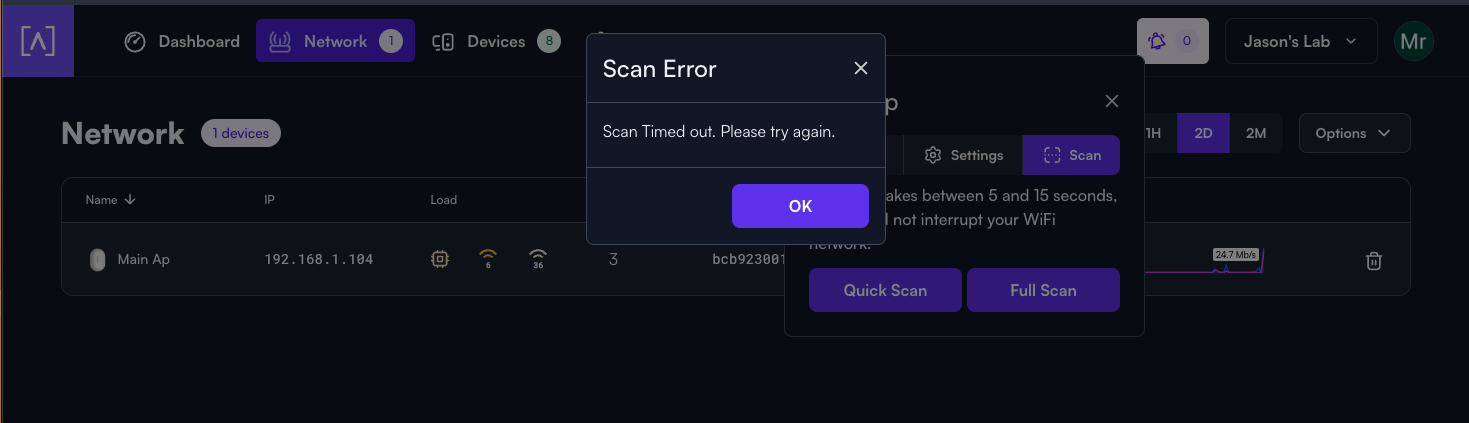Click the Mr user avatar
1469x423 pixels.
click(1413, 42)
